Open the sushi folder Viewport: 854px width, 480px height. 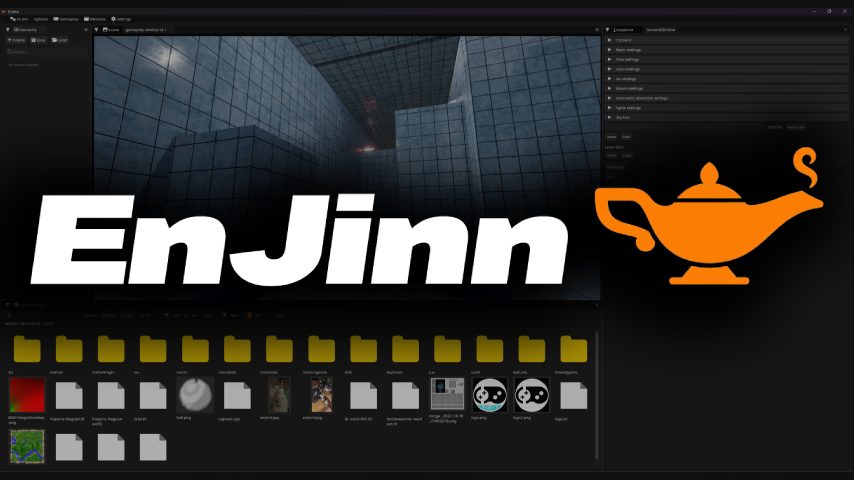point(490,349)
